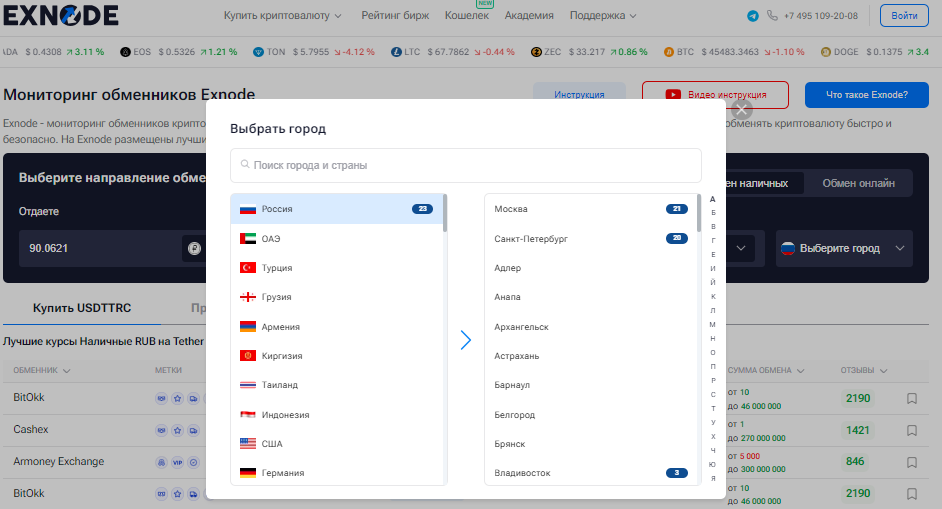Select Таиланд country
The image size is (942, 509).
click(x=336, y=385)
